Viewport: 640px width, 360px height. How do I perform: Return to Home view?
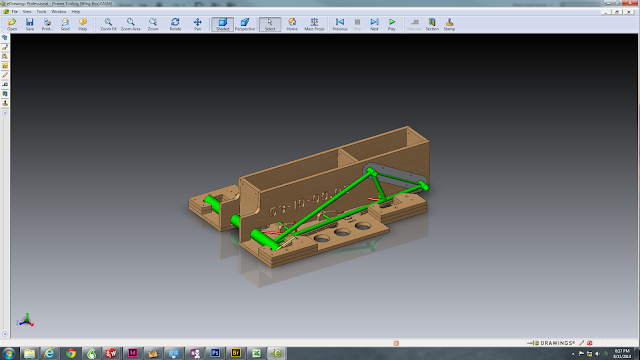click(292, 24)
